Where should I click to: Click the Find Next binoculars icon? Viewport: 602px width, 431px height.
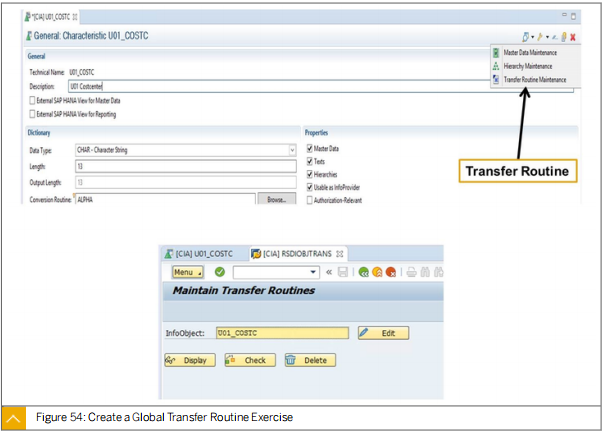click(438, 272)
